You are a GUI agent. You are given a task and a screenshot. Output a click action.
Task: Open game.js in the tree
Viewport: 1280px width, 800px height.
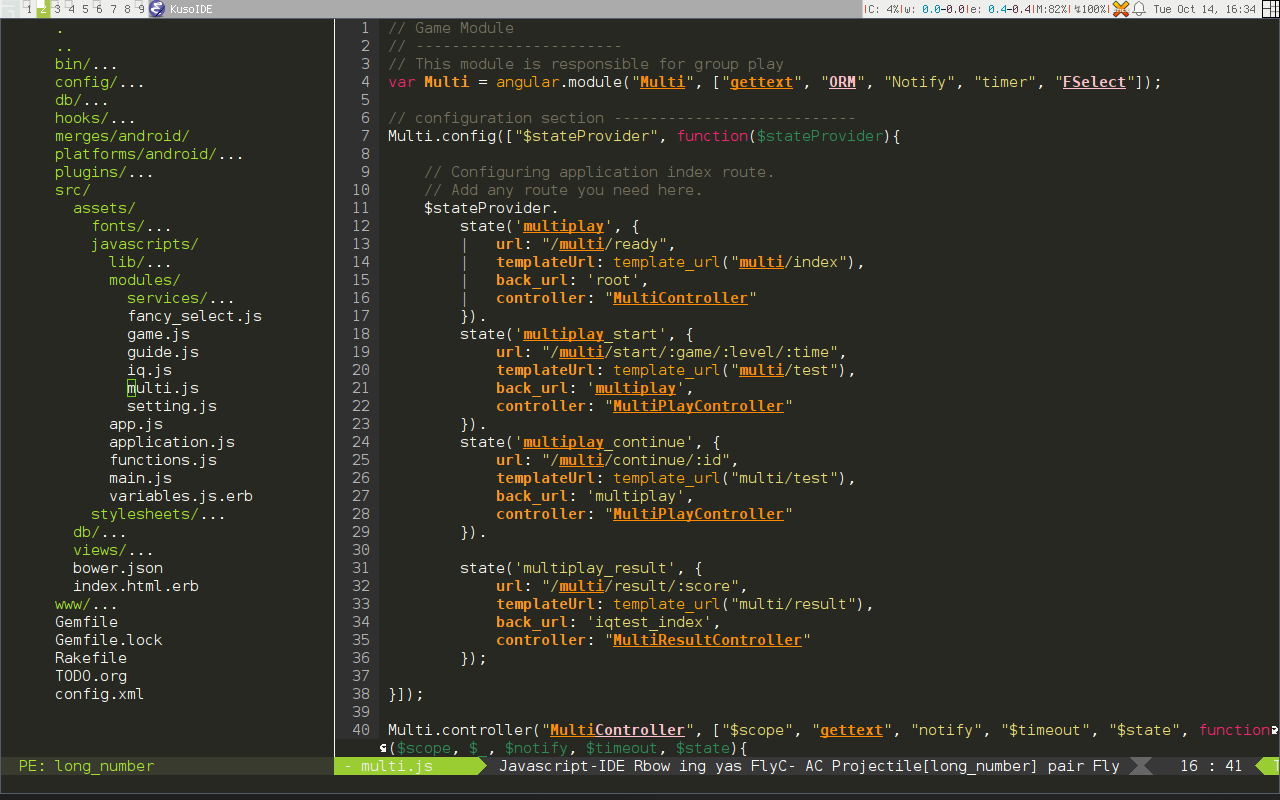[x=158, y=334]
